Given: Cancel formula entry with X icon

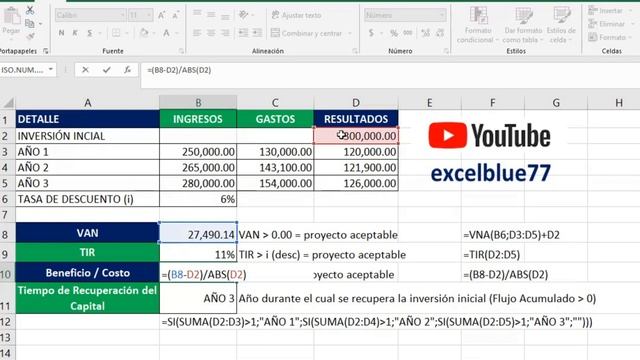Looking at the screenshot, I should click(x=85, y=70).
